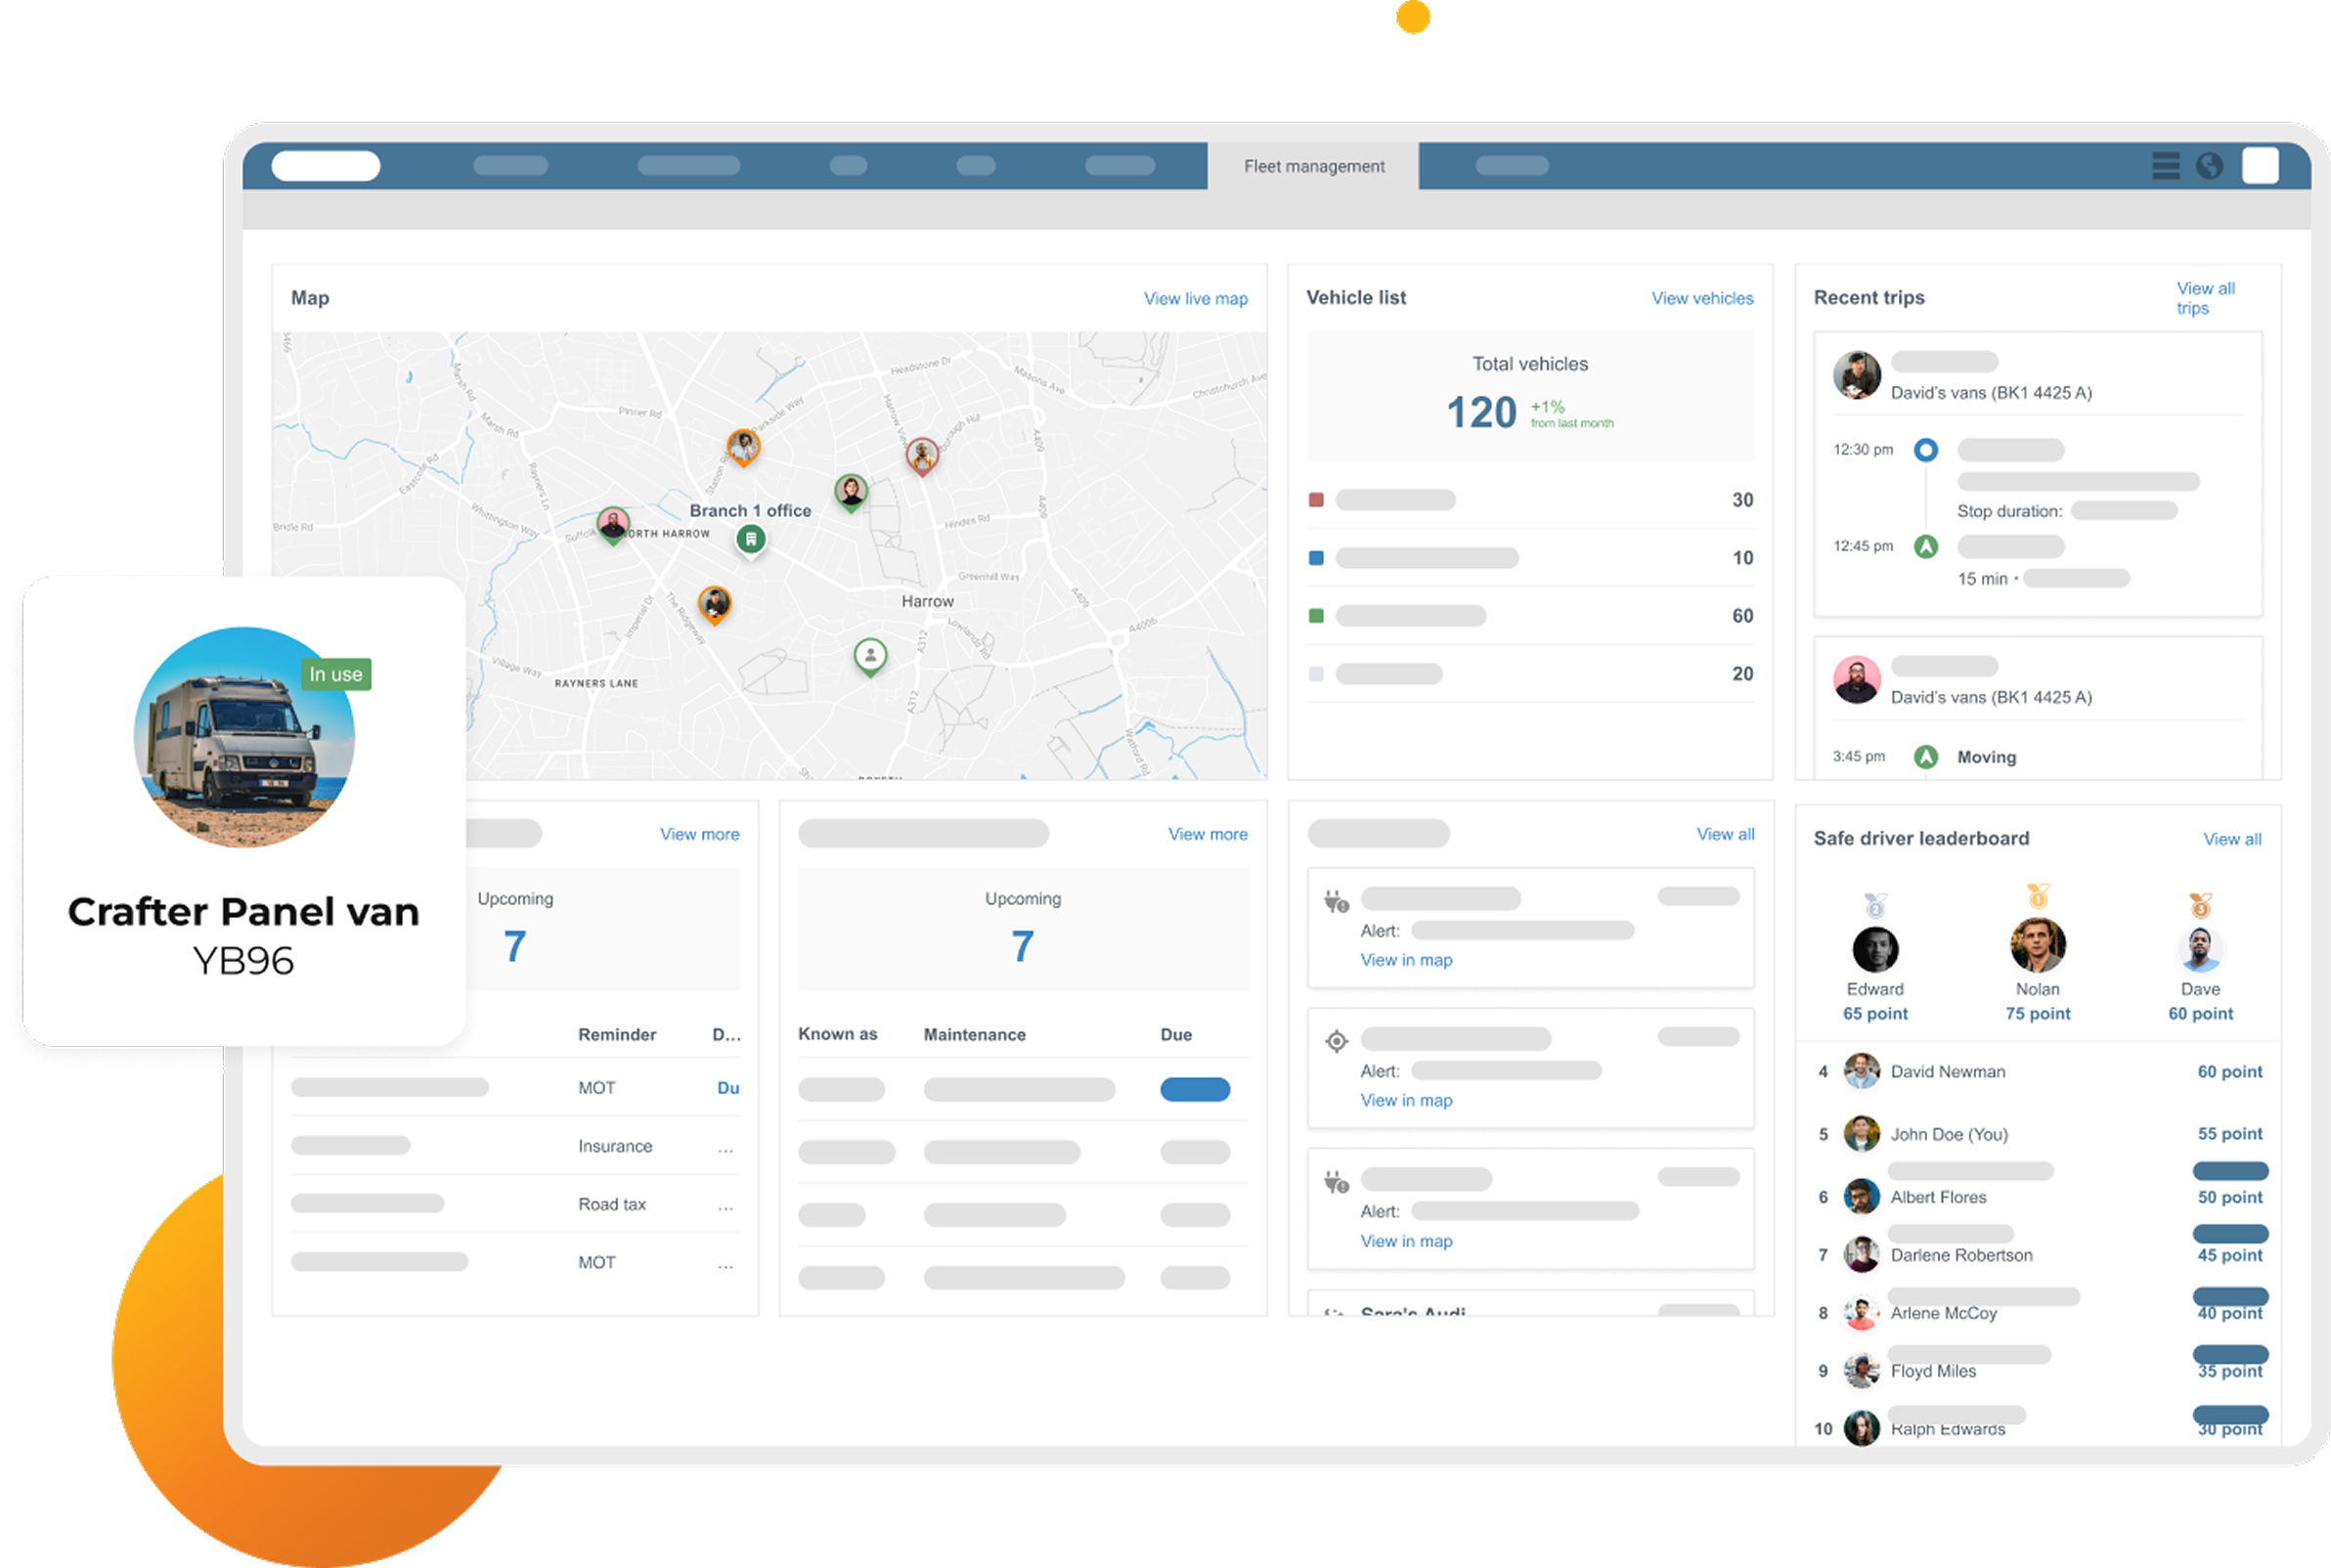This screenshot has width=2331, height=1568.
Task: Open the live map via View live map
Action: [1196, 298]
